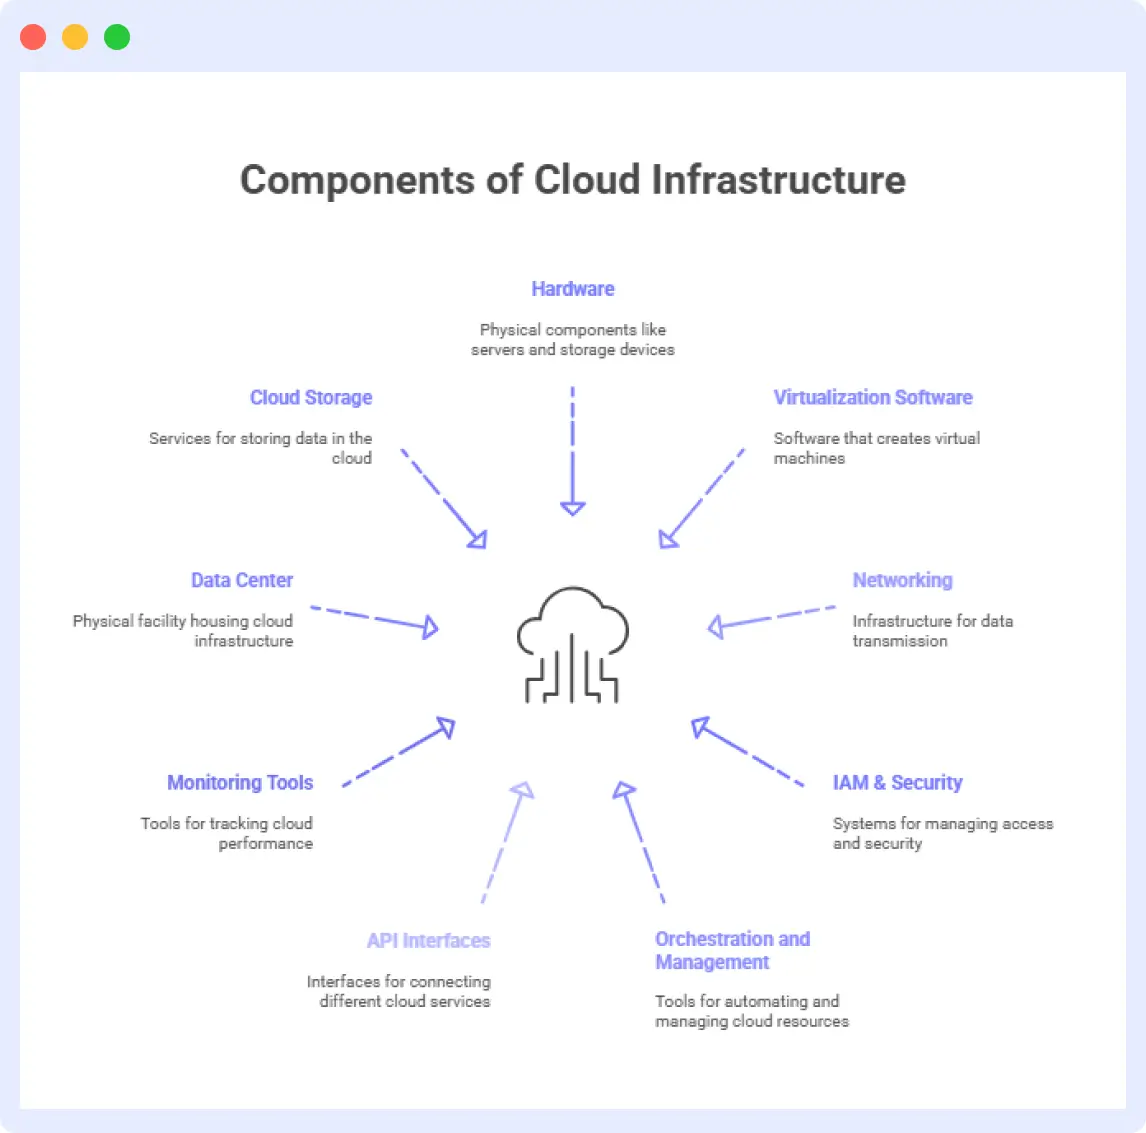
Task: Click the Virtualization Software heading
Action: point(873,397)
